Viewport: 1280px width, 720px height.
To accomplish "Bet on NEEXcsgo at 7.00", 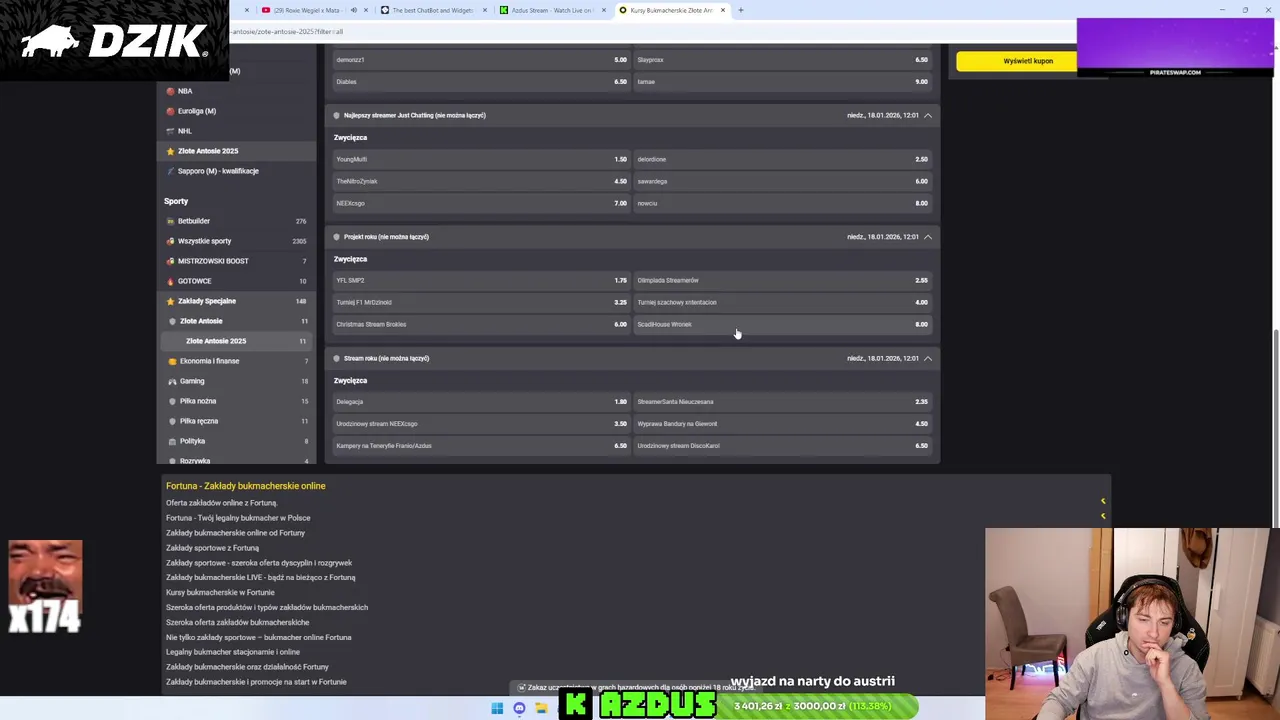I will point(481,203).
